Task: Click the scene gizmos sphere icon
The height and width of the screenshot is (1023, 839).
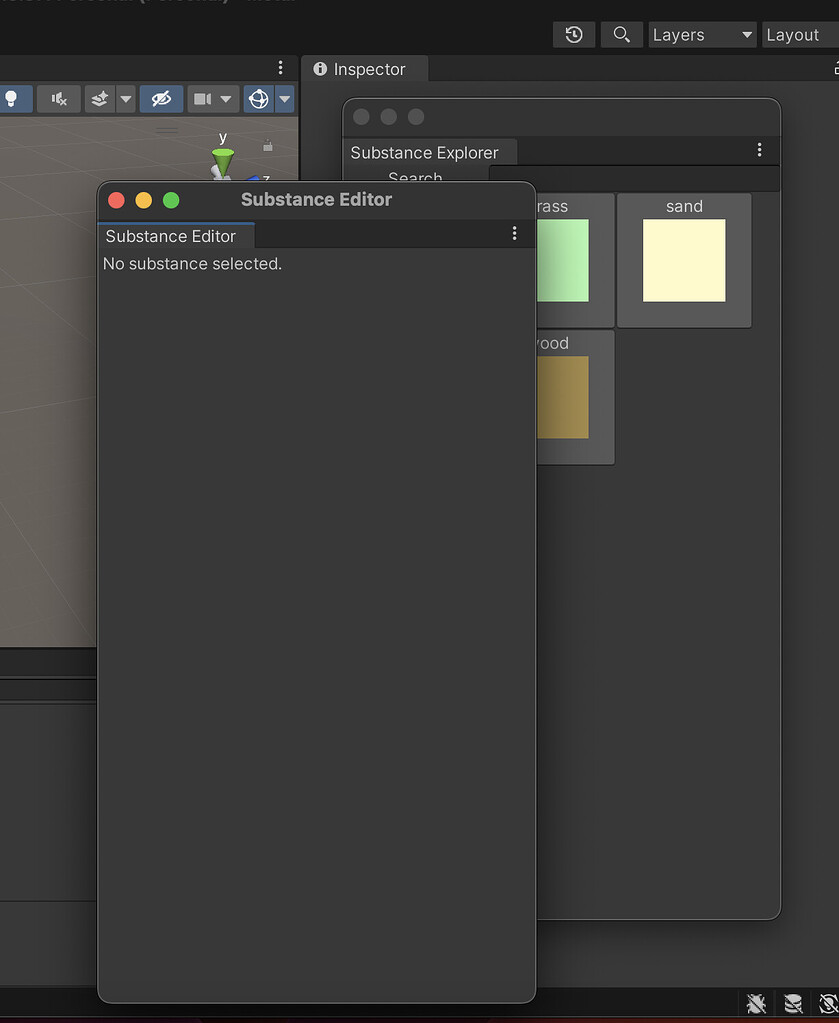Action: (x=258, y=98)
